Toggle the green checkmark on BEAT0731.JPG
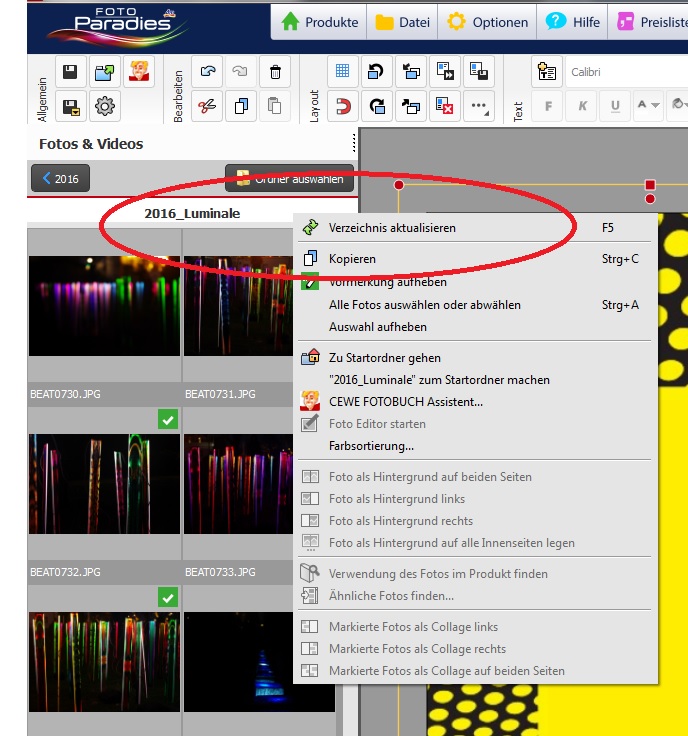This screenshot has height=736, width=688. (x=324, y=420)
